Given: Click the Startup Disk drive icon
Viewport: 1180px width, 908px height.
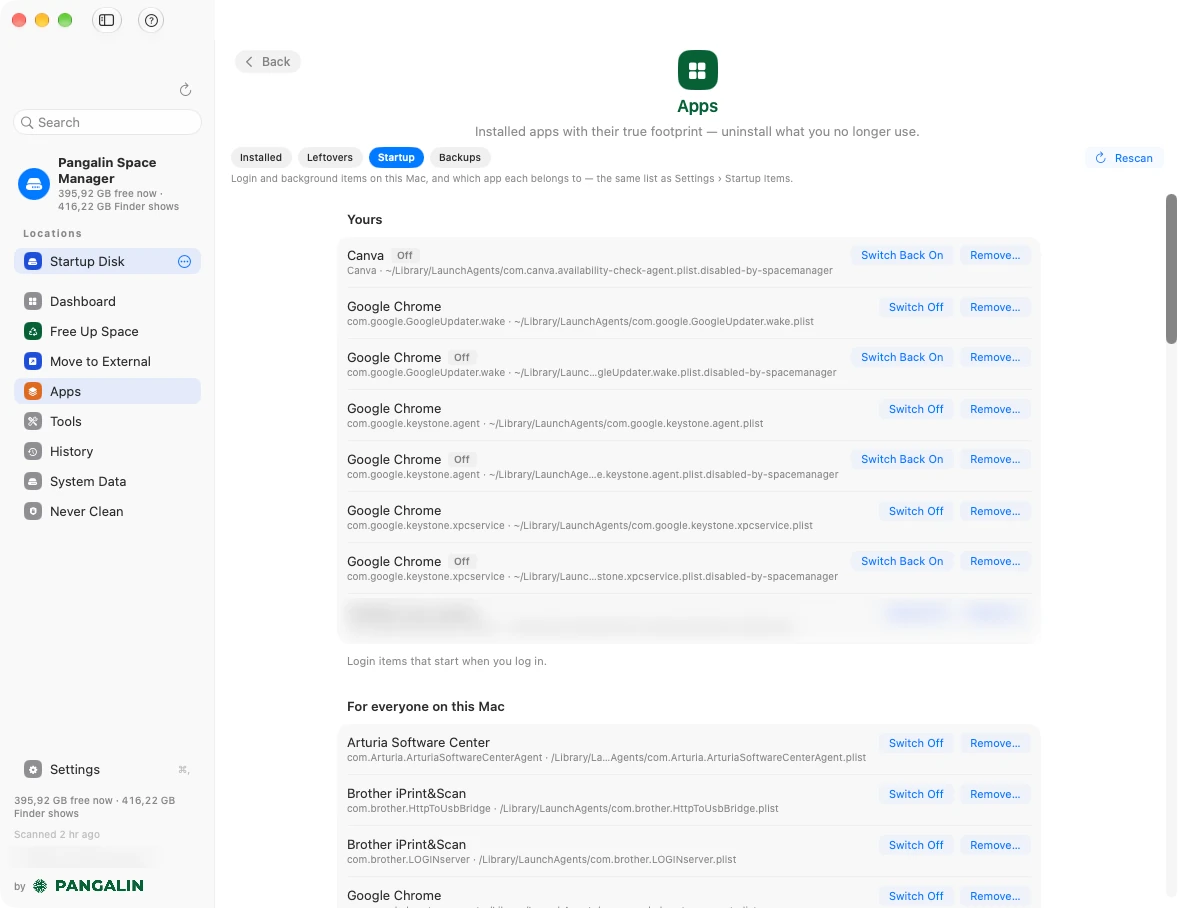Looking at the screenshot, I should click(32, 261).
